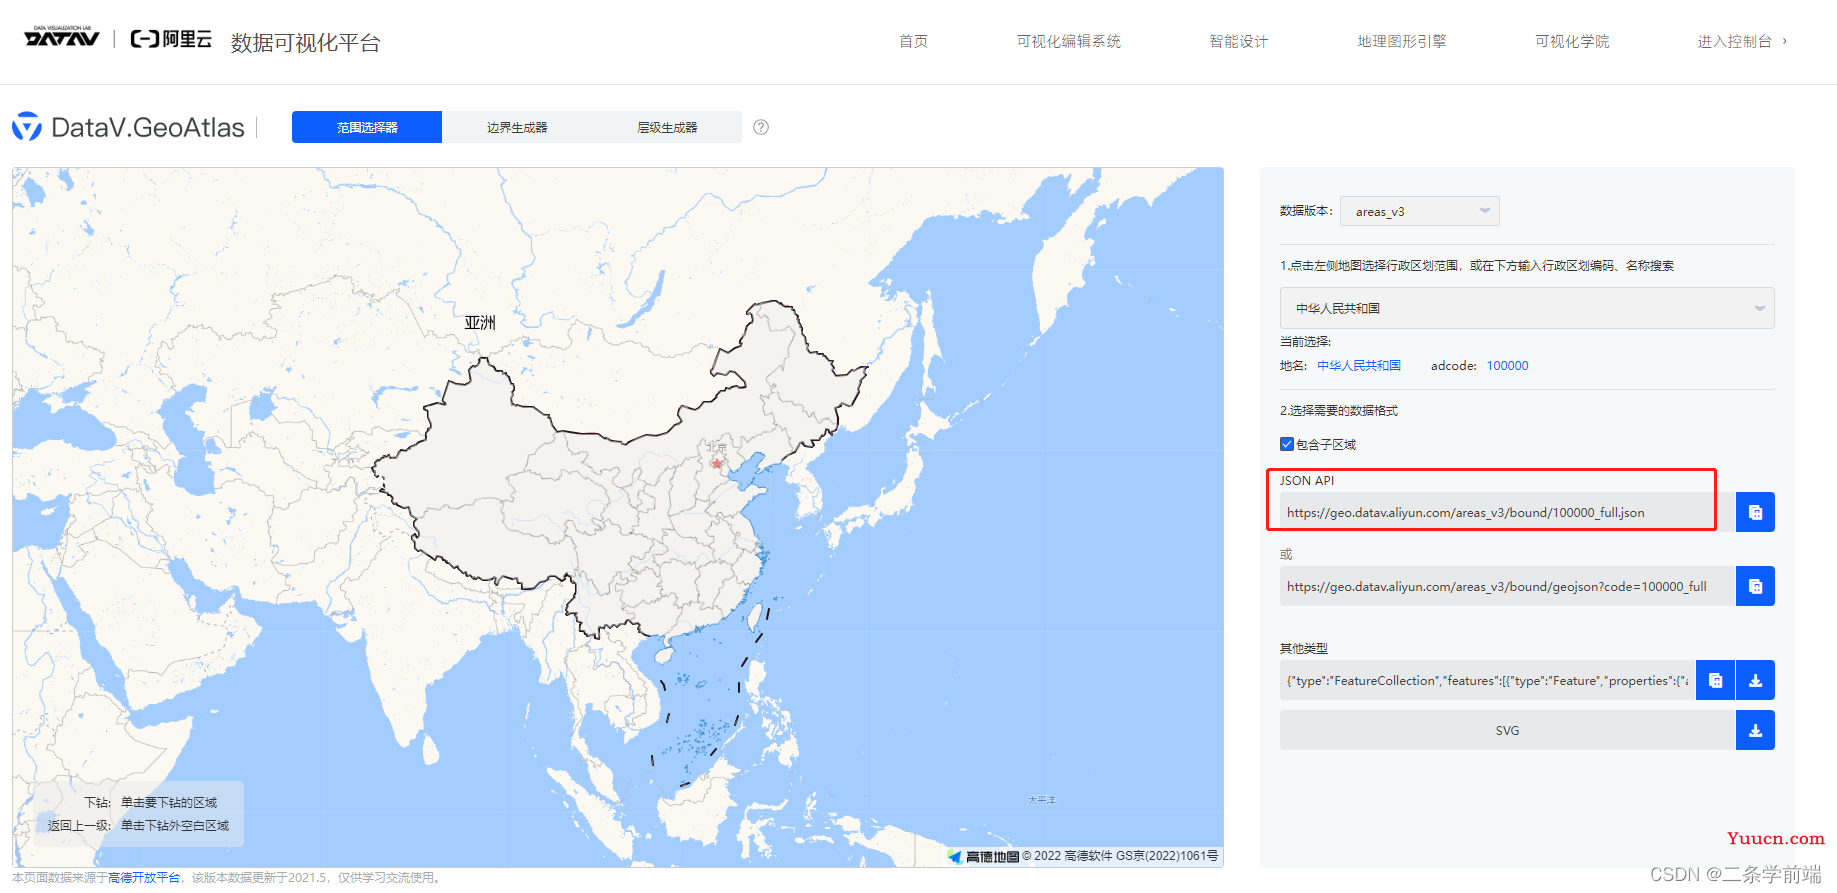Viewport: 1837px width, 893px height.
Task: Click the 高德地图 logo on map
Action: coord(983,856)
